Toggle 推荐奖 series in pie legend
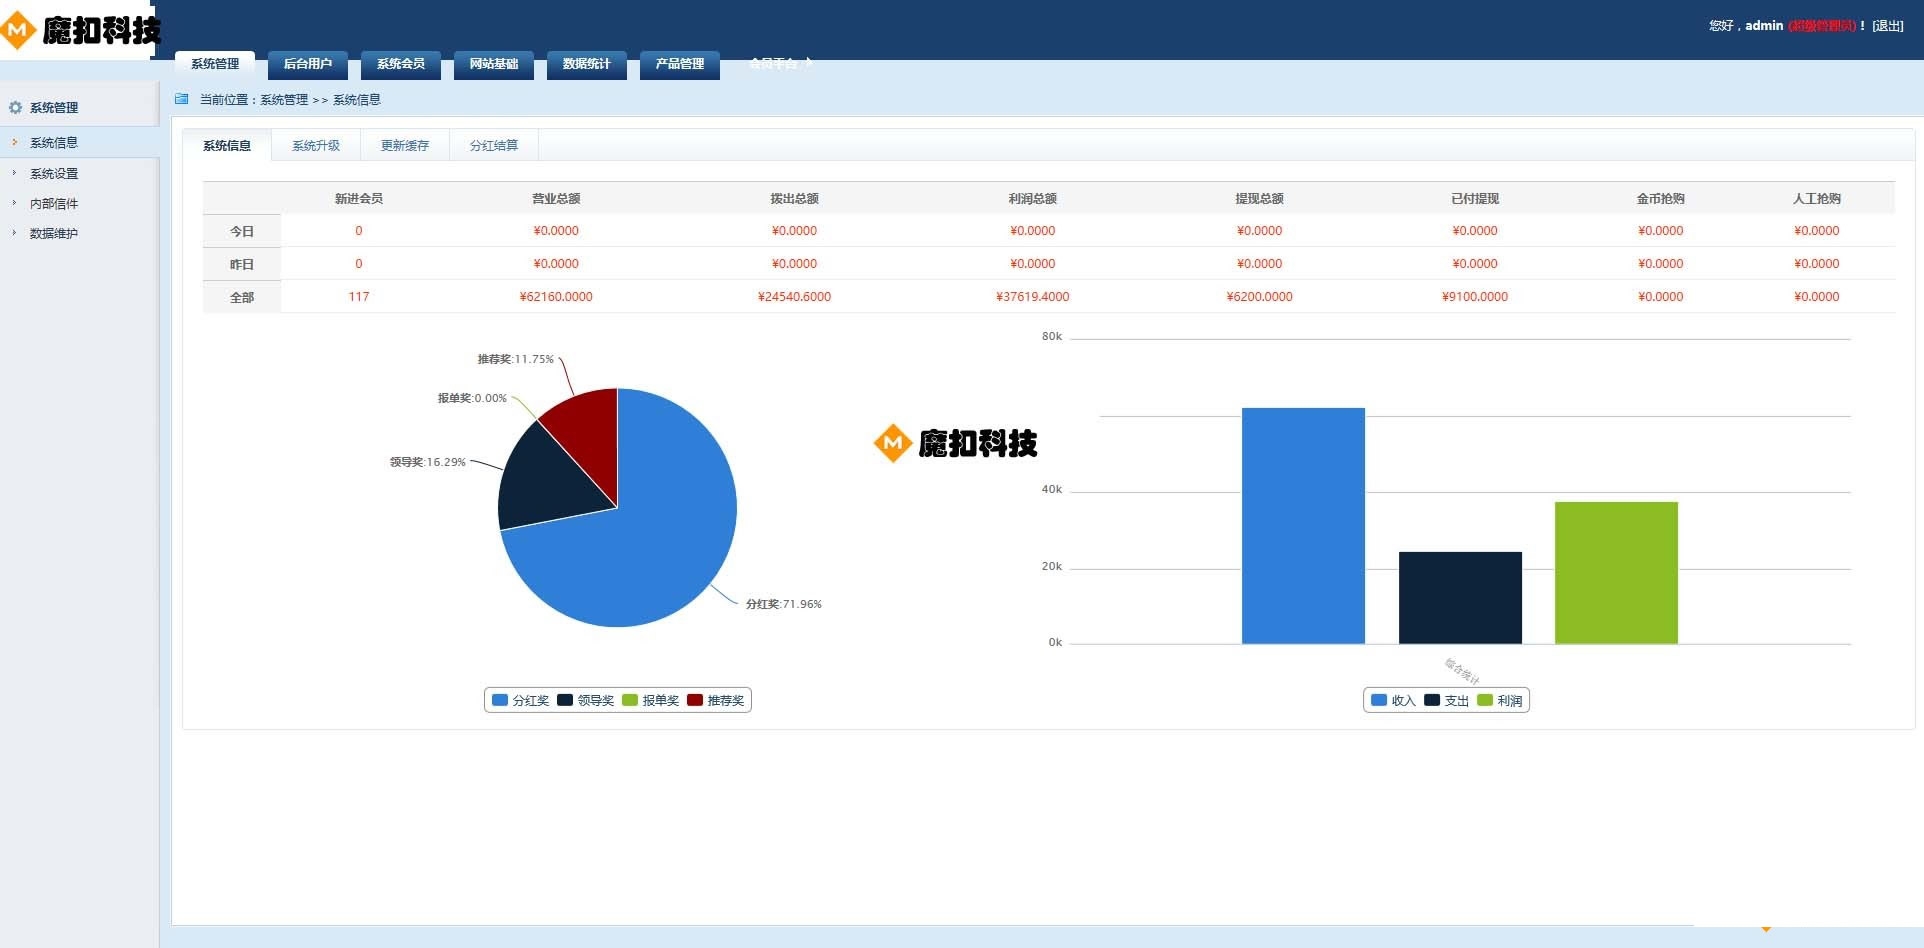Viewport: 1924px width, 948px height. pos(716,700)
